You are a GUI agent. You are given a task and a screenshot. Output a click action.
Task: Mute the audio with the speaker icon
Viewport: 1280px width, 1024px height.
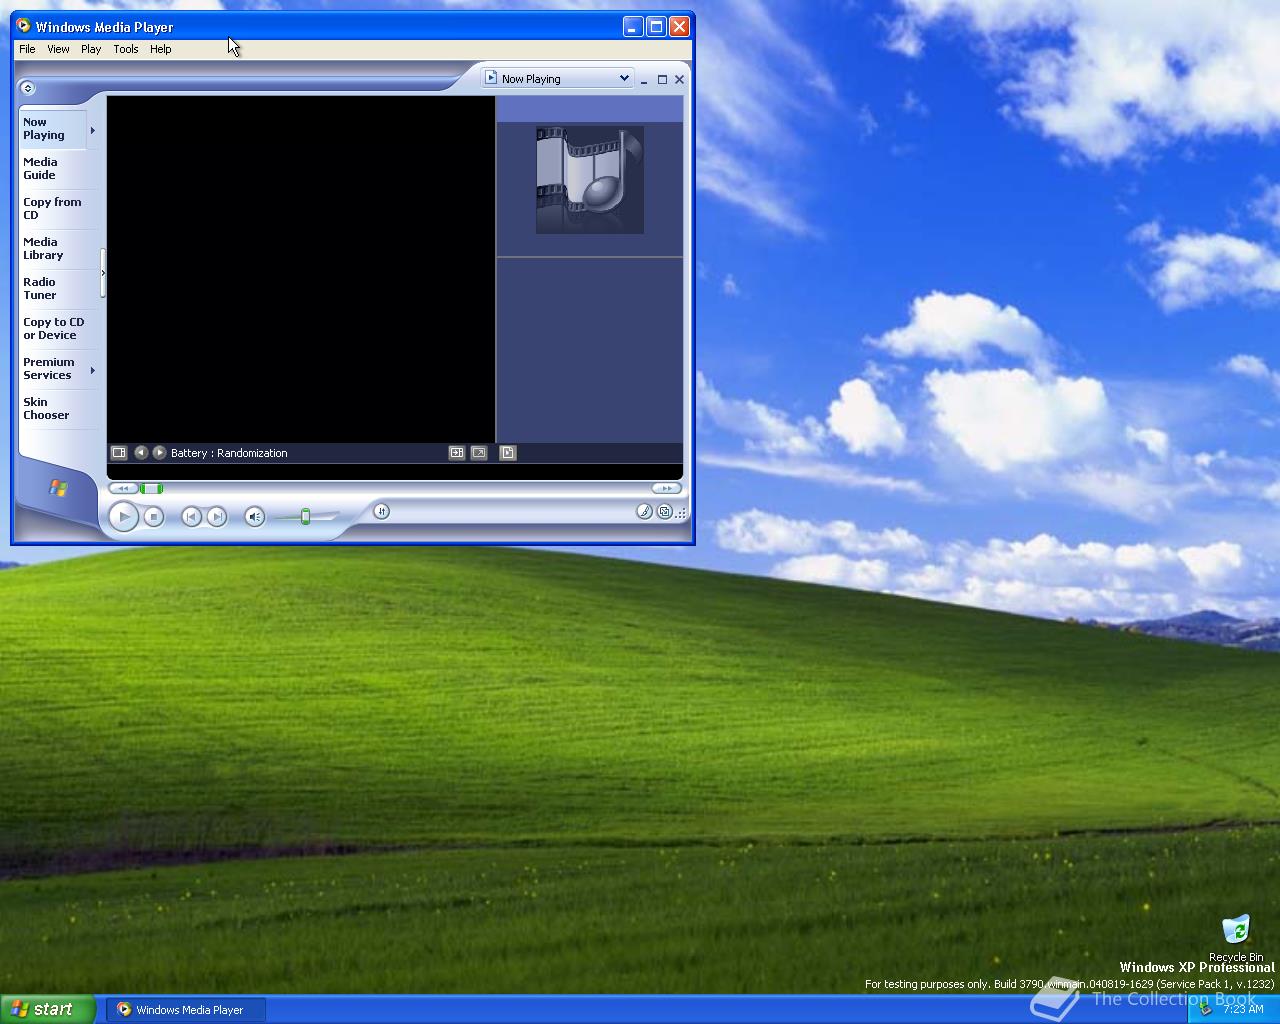click(254, 517)
